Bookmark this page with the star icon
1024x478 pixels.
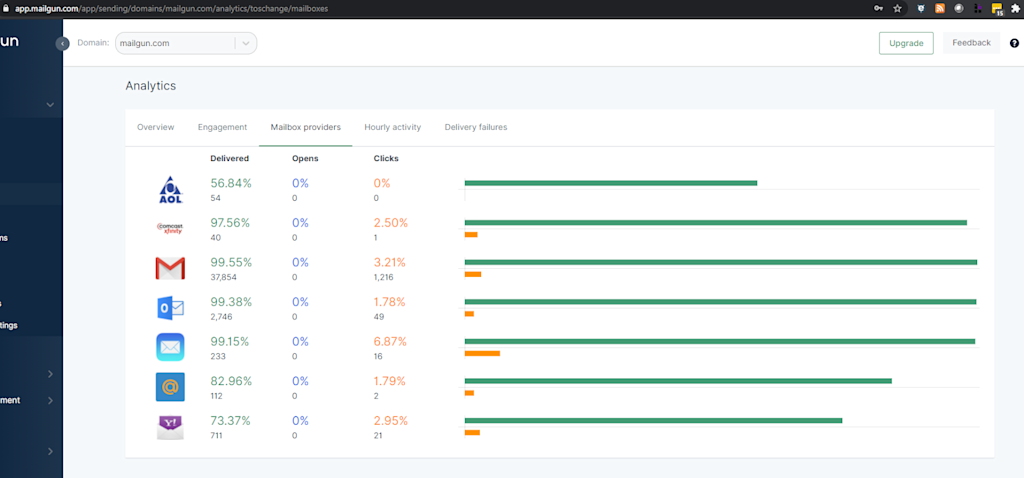[898, 8]
